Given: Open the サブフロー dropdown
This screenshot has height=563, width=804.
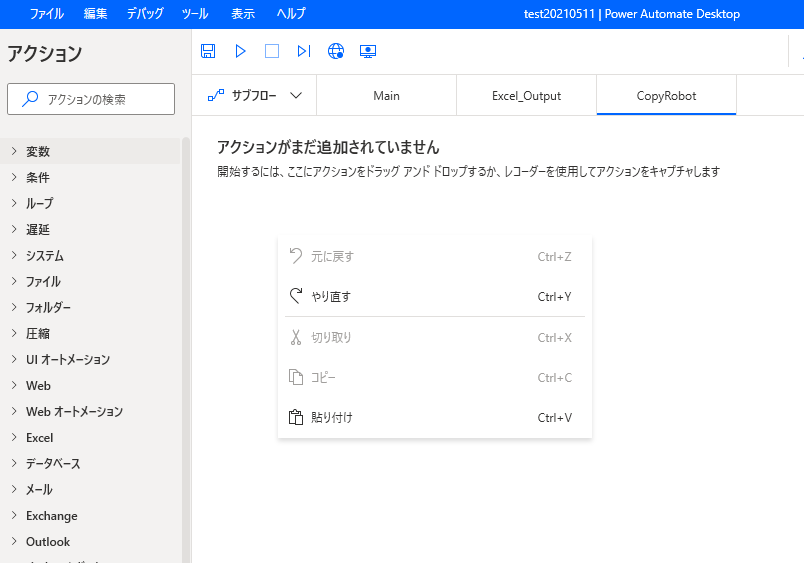Looking at the screenshot, I should pos(255,96).
